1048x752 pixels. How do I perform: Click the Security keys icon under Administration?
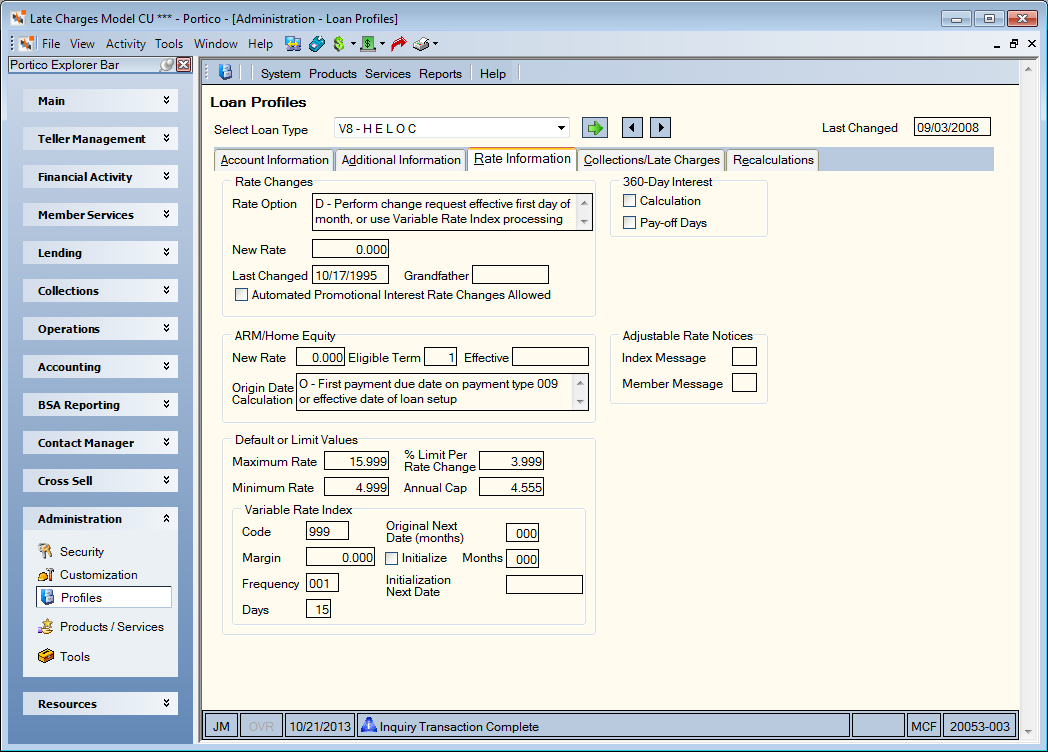[x=45, y=551]
